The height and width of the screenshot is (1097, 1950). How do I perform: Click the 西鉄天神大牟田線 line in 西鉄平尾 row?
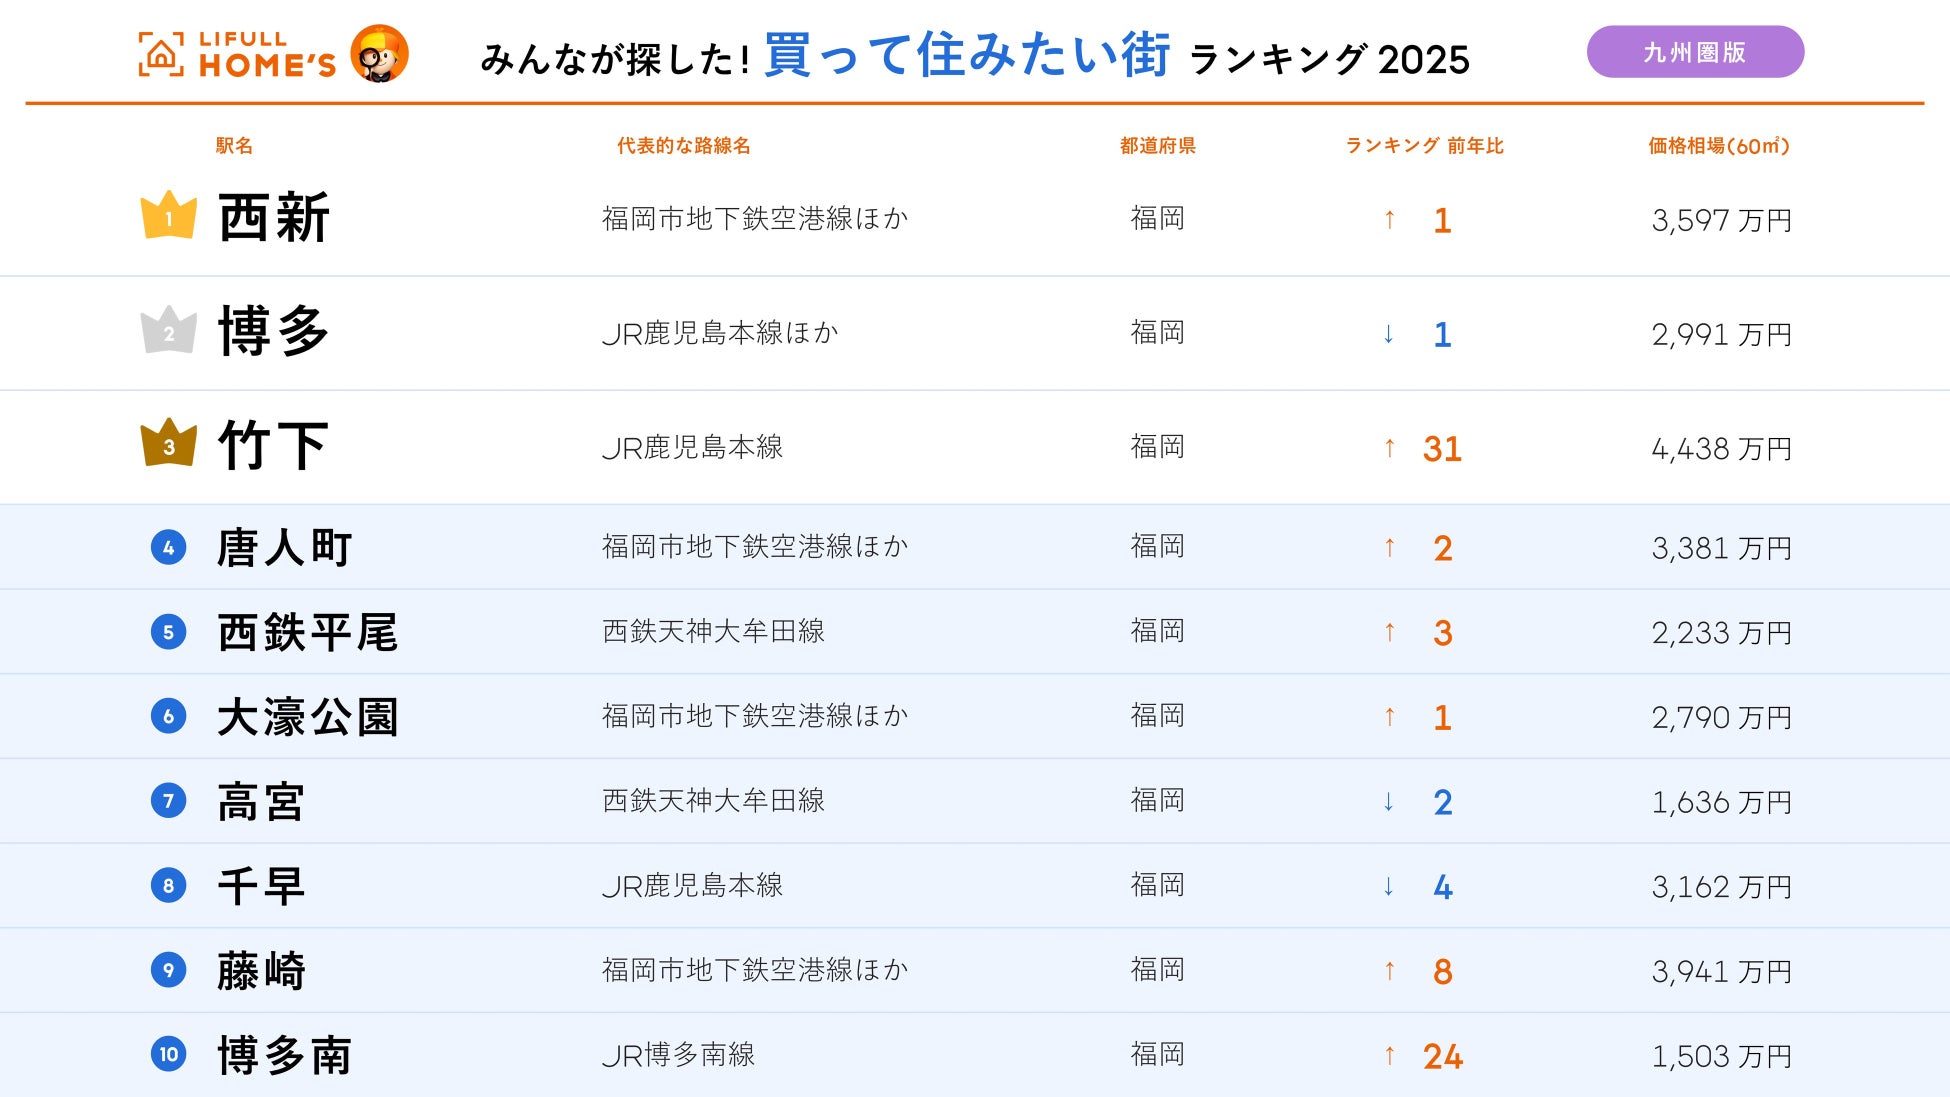[713, 631]
